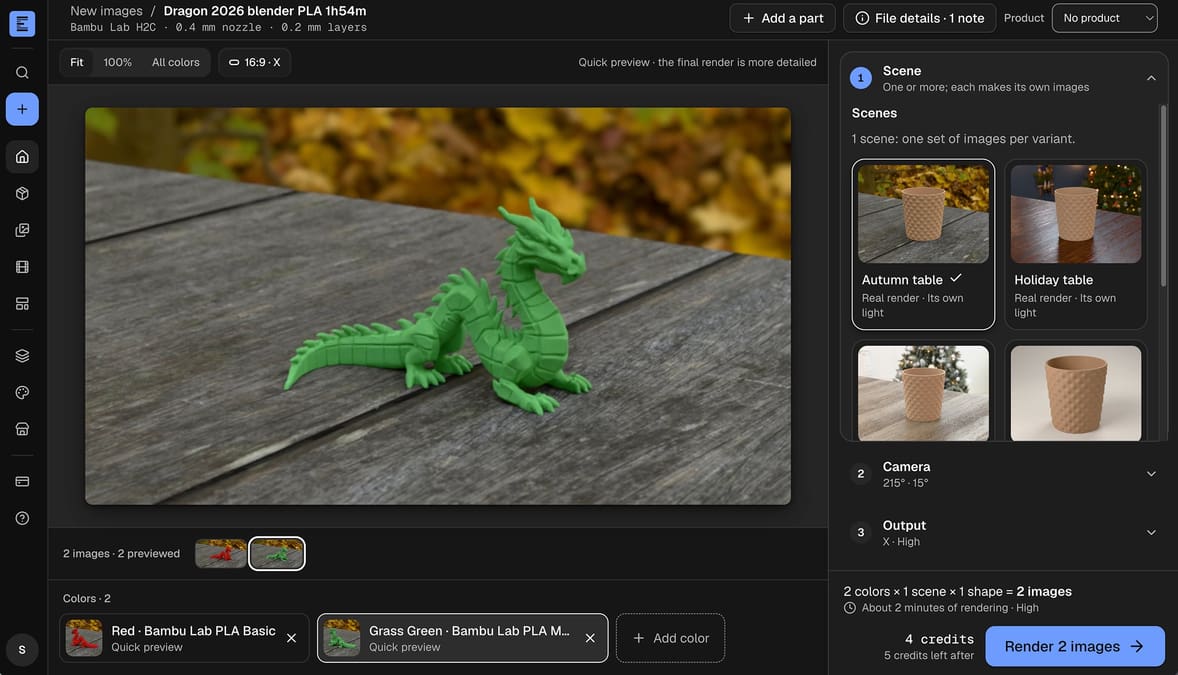Image resolution: width=1178 pixels, height=675 pixels.
Task: Click Render 2 images
Action: (x=1074, y=646)
